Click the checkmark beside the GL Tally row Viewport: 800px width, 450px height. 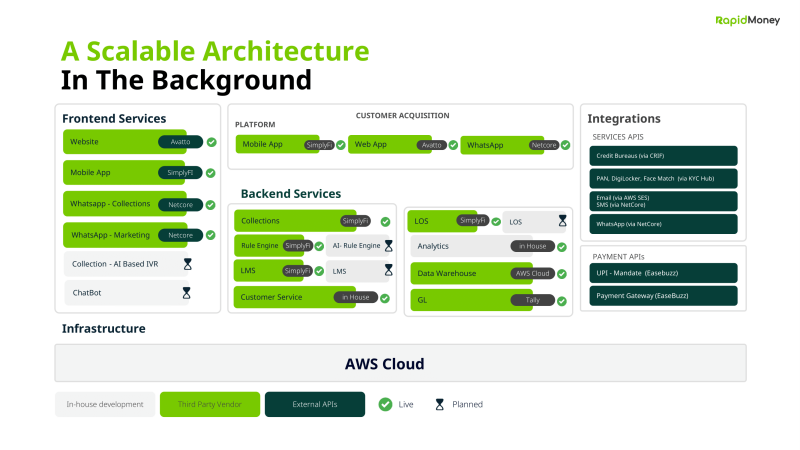(x=562, y=300)
